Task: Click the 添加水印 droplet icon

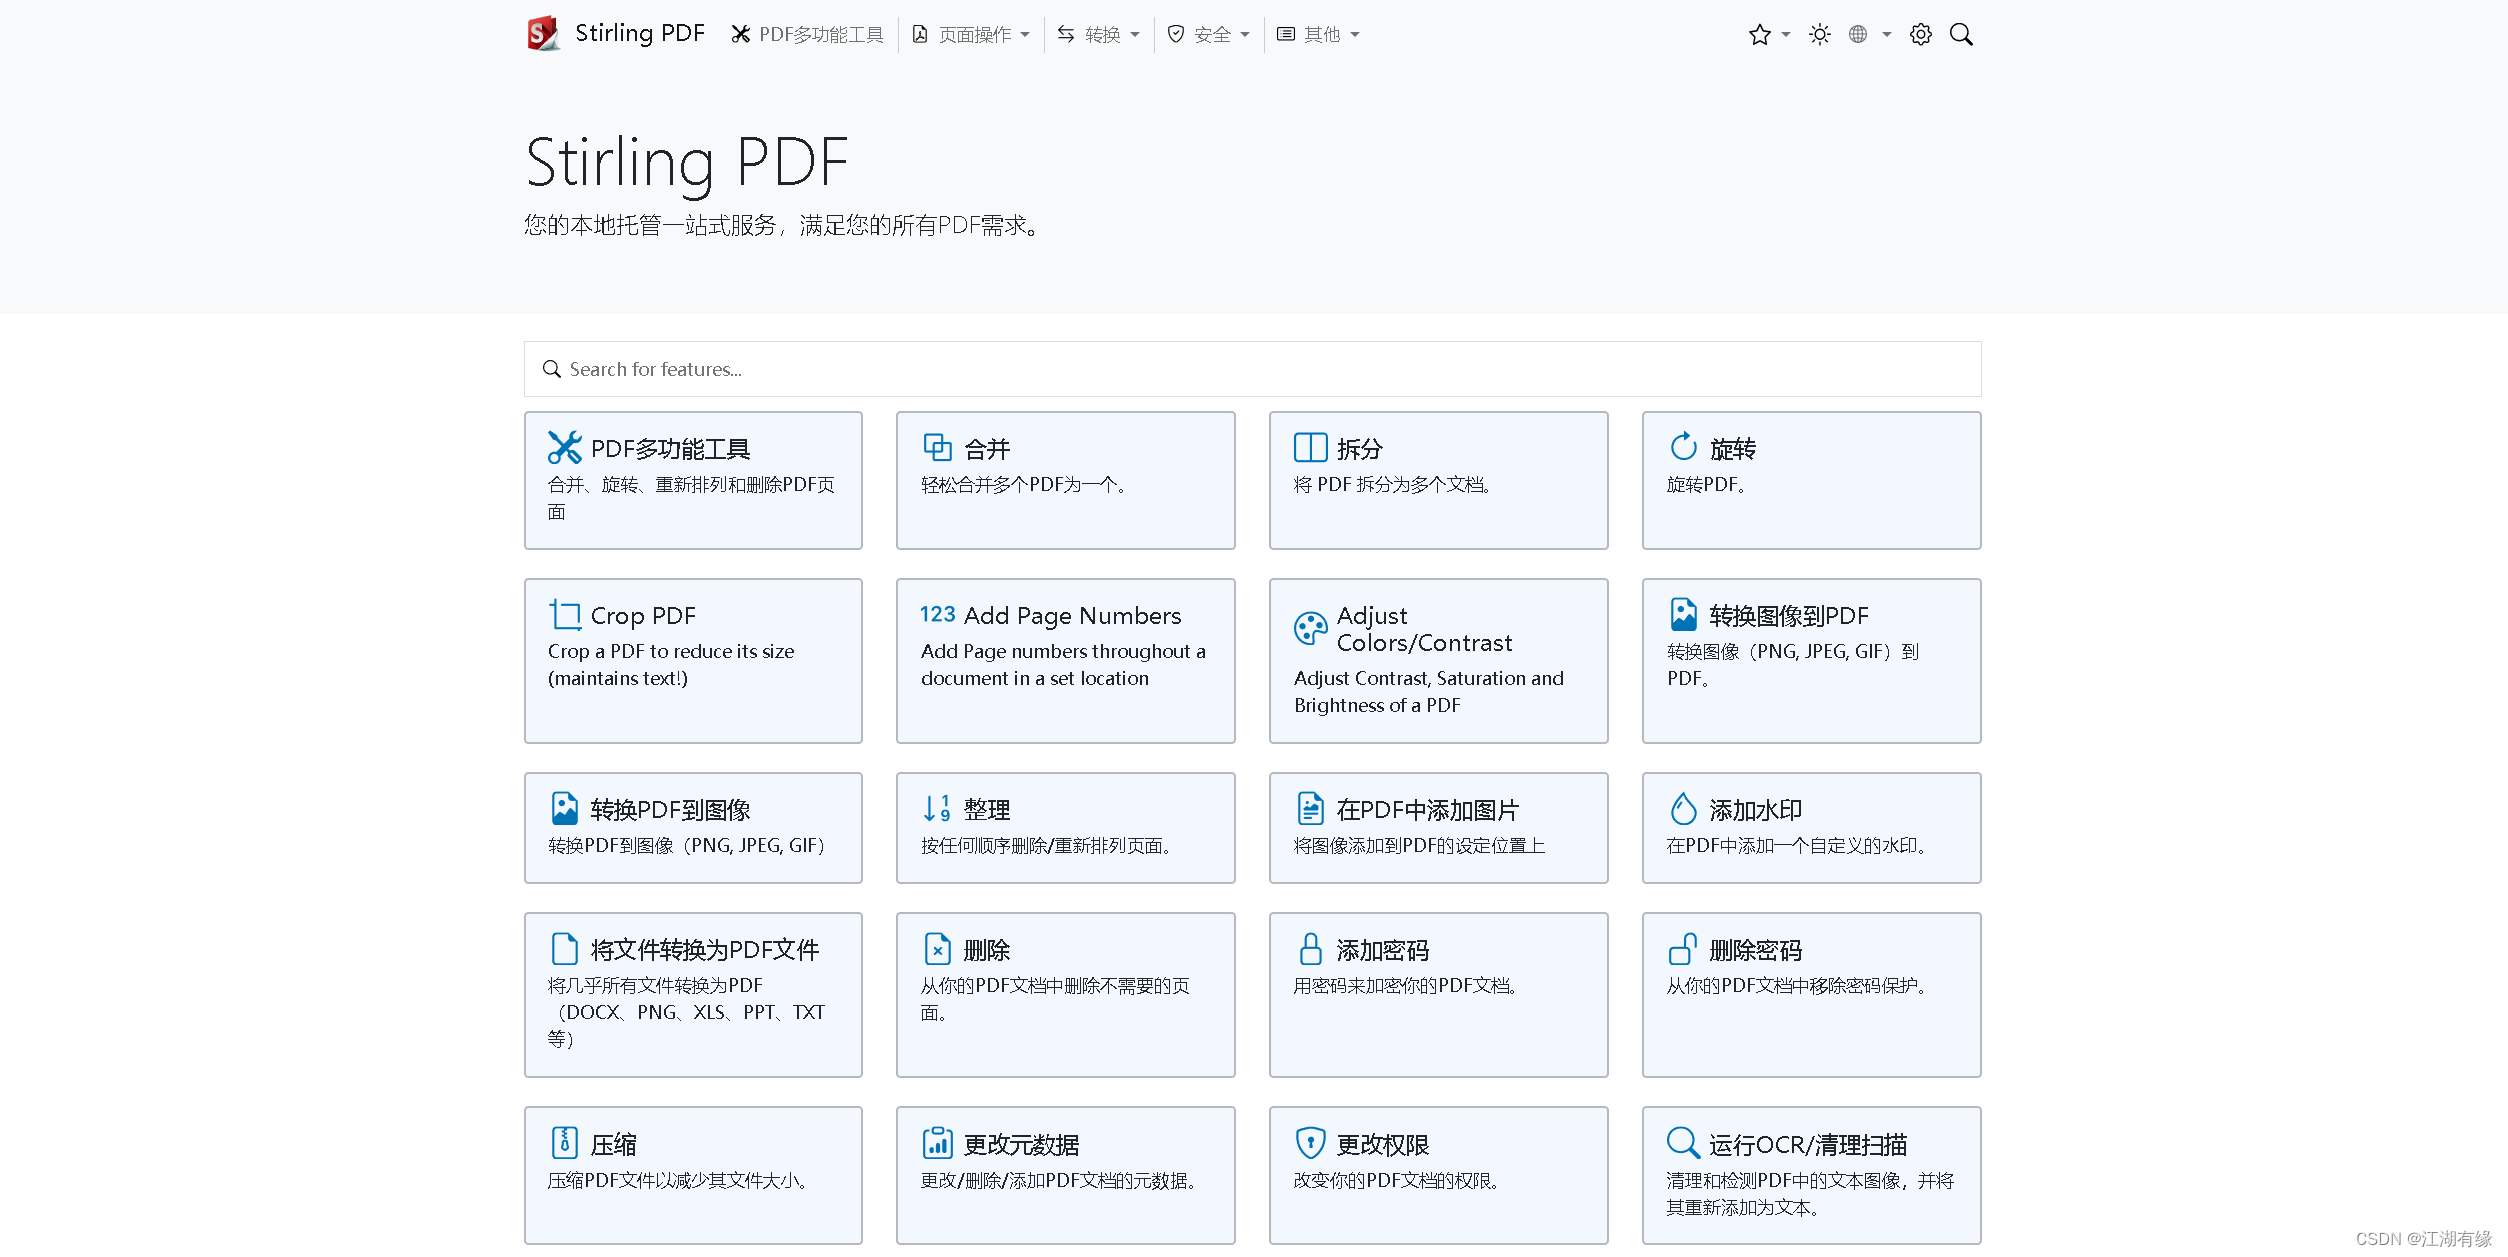Action: coord(1684,808)
